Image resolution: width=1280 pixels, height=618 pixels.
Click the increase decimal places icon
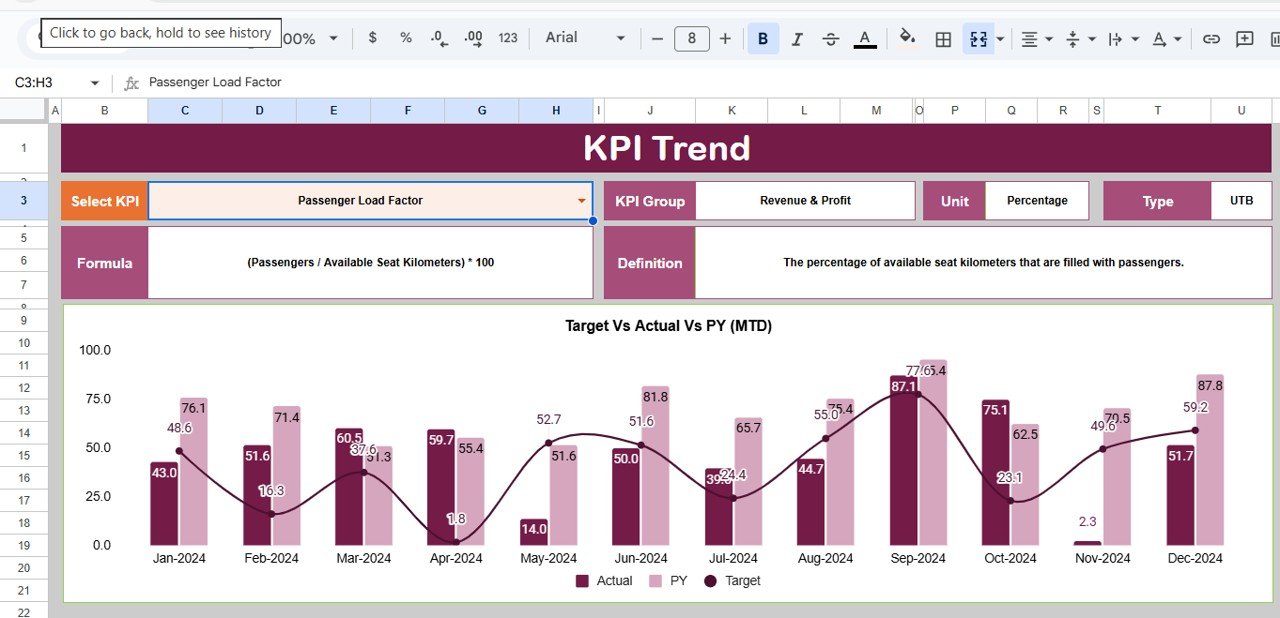point(474,38)
